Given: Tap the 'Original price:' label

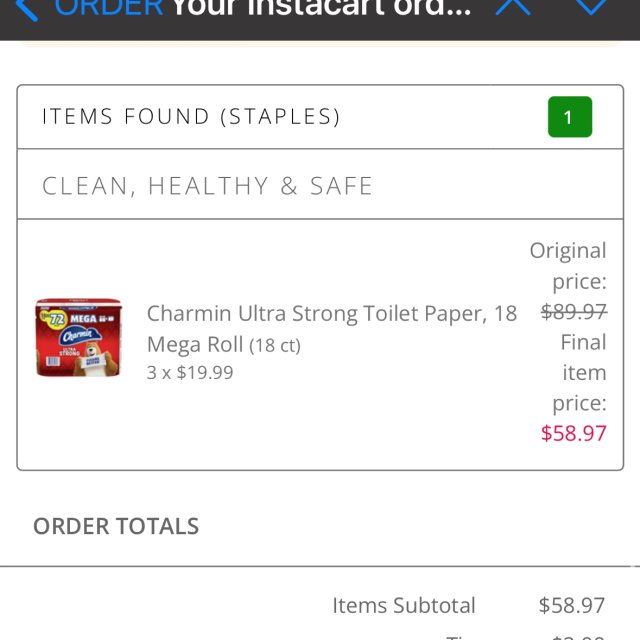Looking at the screenshot, I should [x=568, y=265].
